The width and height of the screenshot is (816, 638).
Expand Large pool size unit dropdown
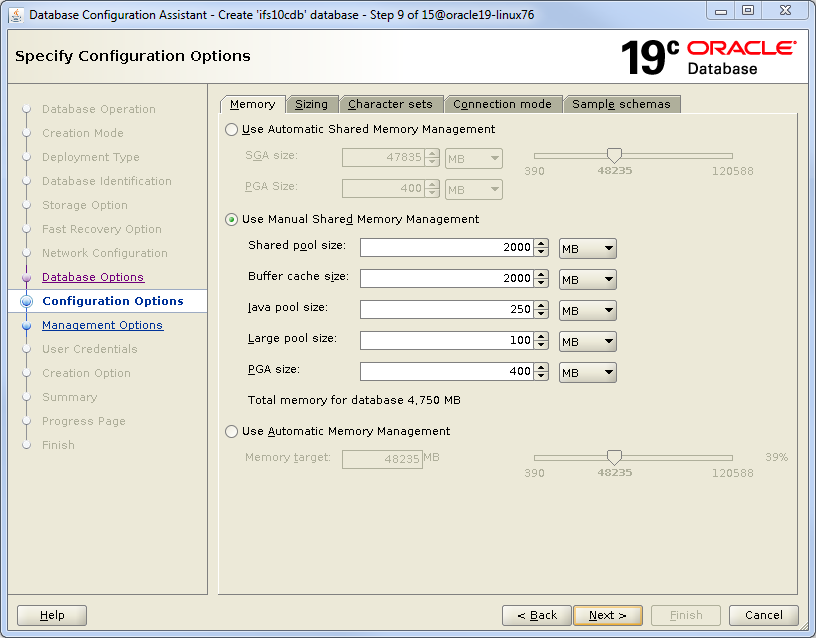coord(587,341)
